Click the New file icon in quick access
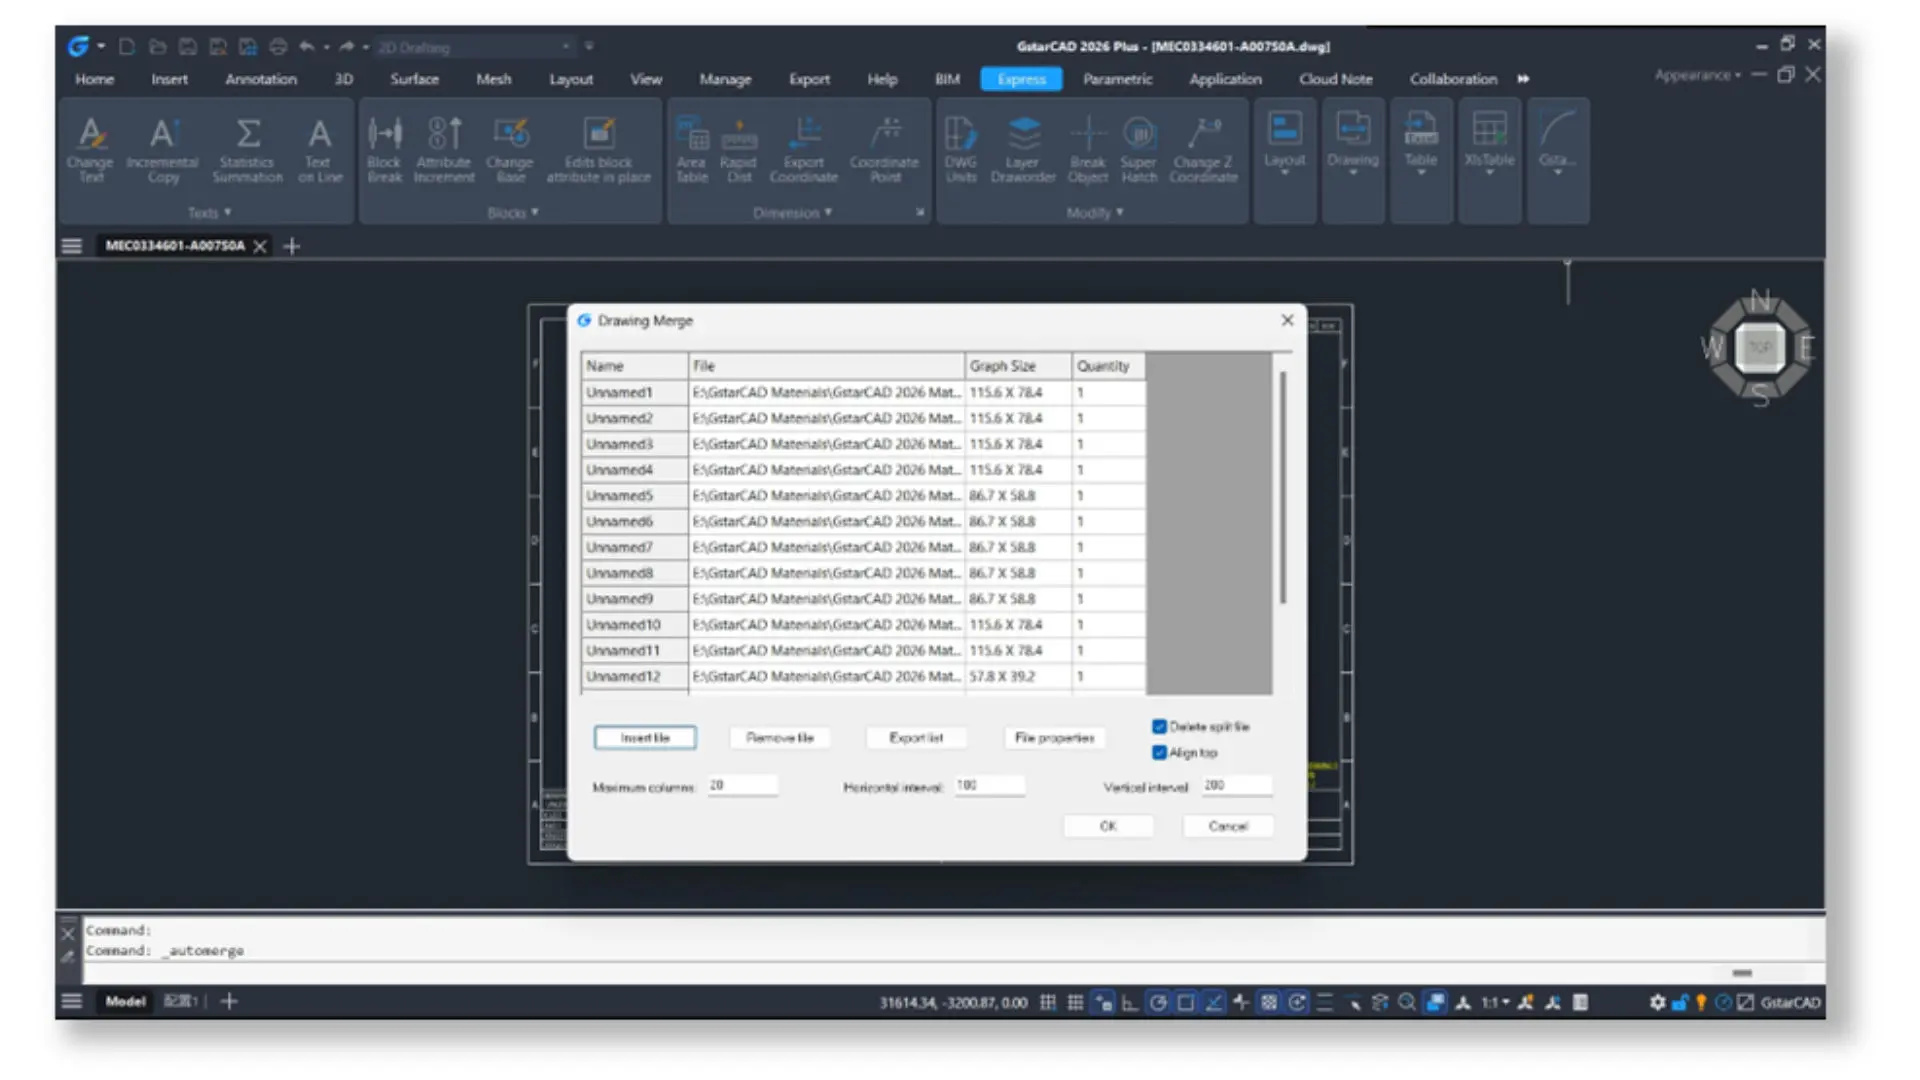The width and height of the screenshot is (1920, 1080). pyautogui.click(x=127, y=46)
